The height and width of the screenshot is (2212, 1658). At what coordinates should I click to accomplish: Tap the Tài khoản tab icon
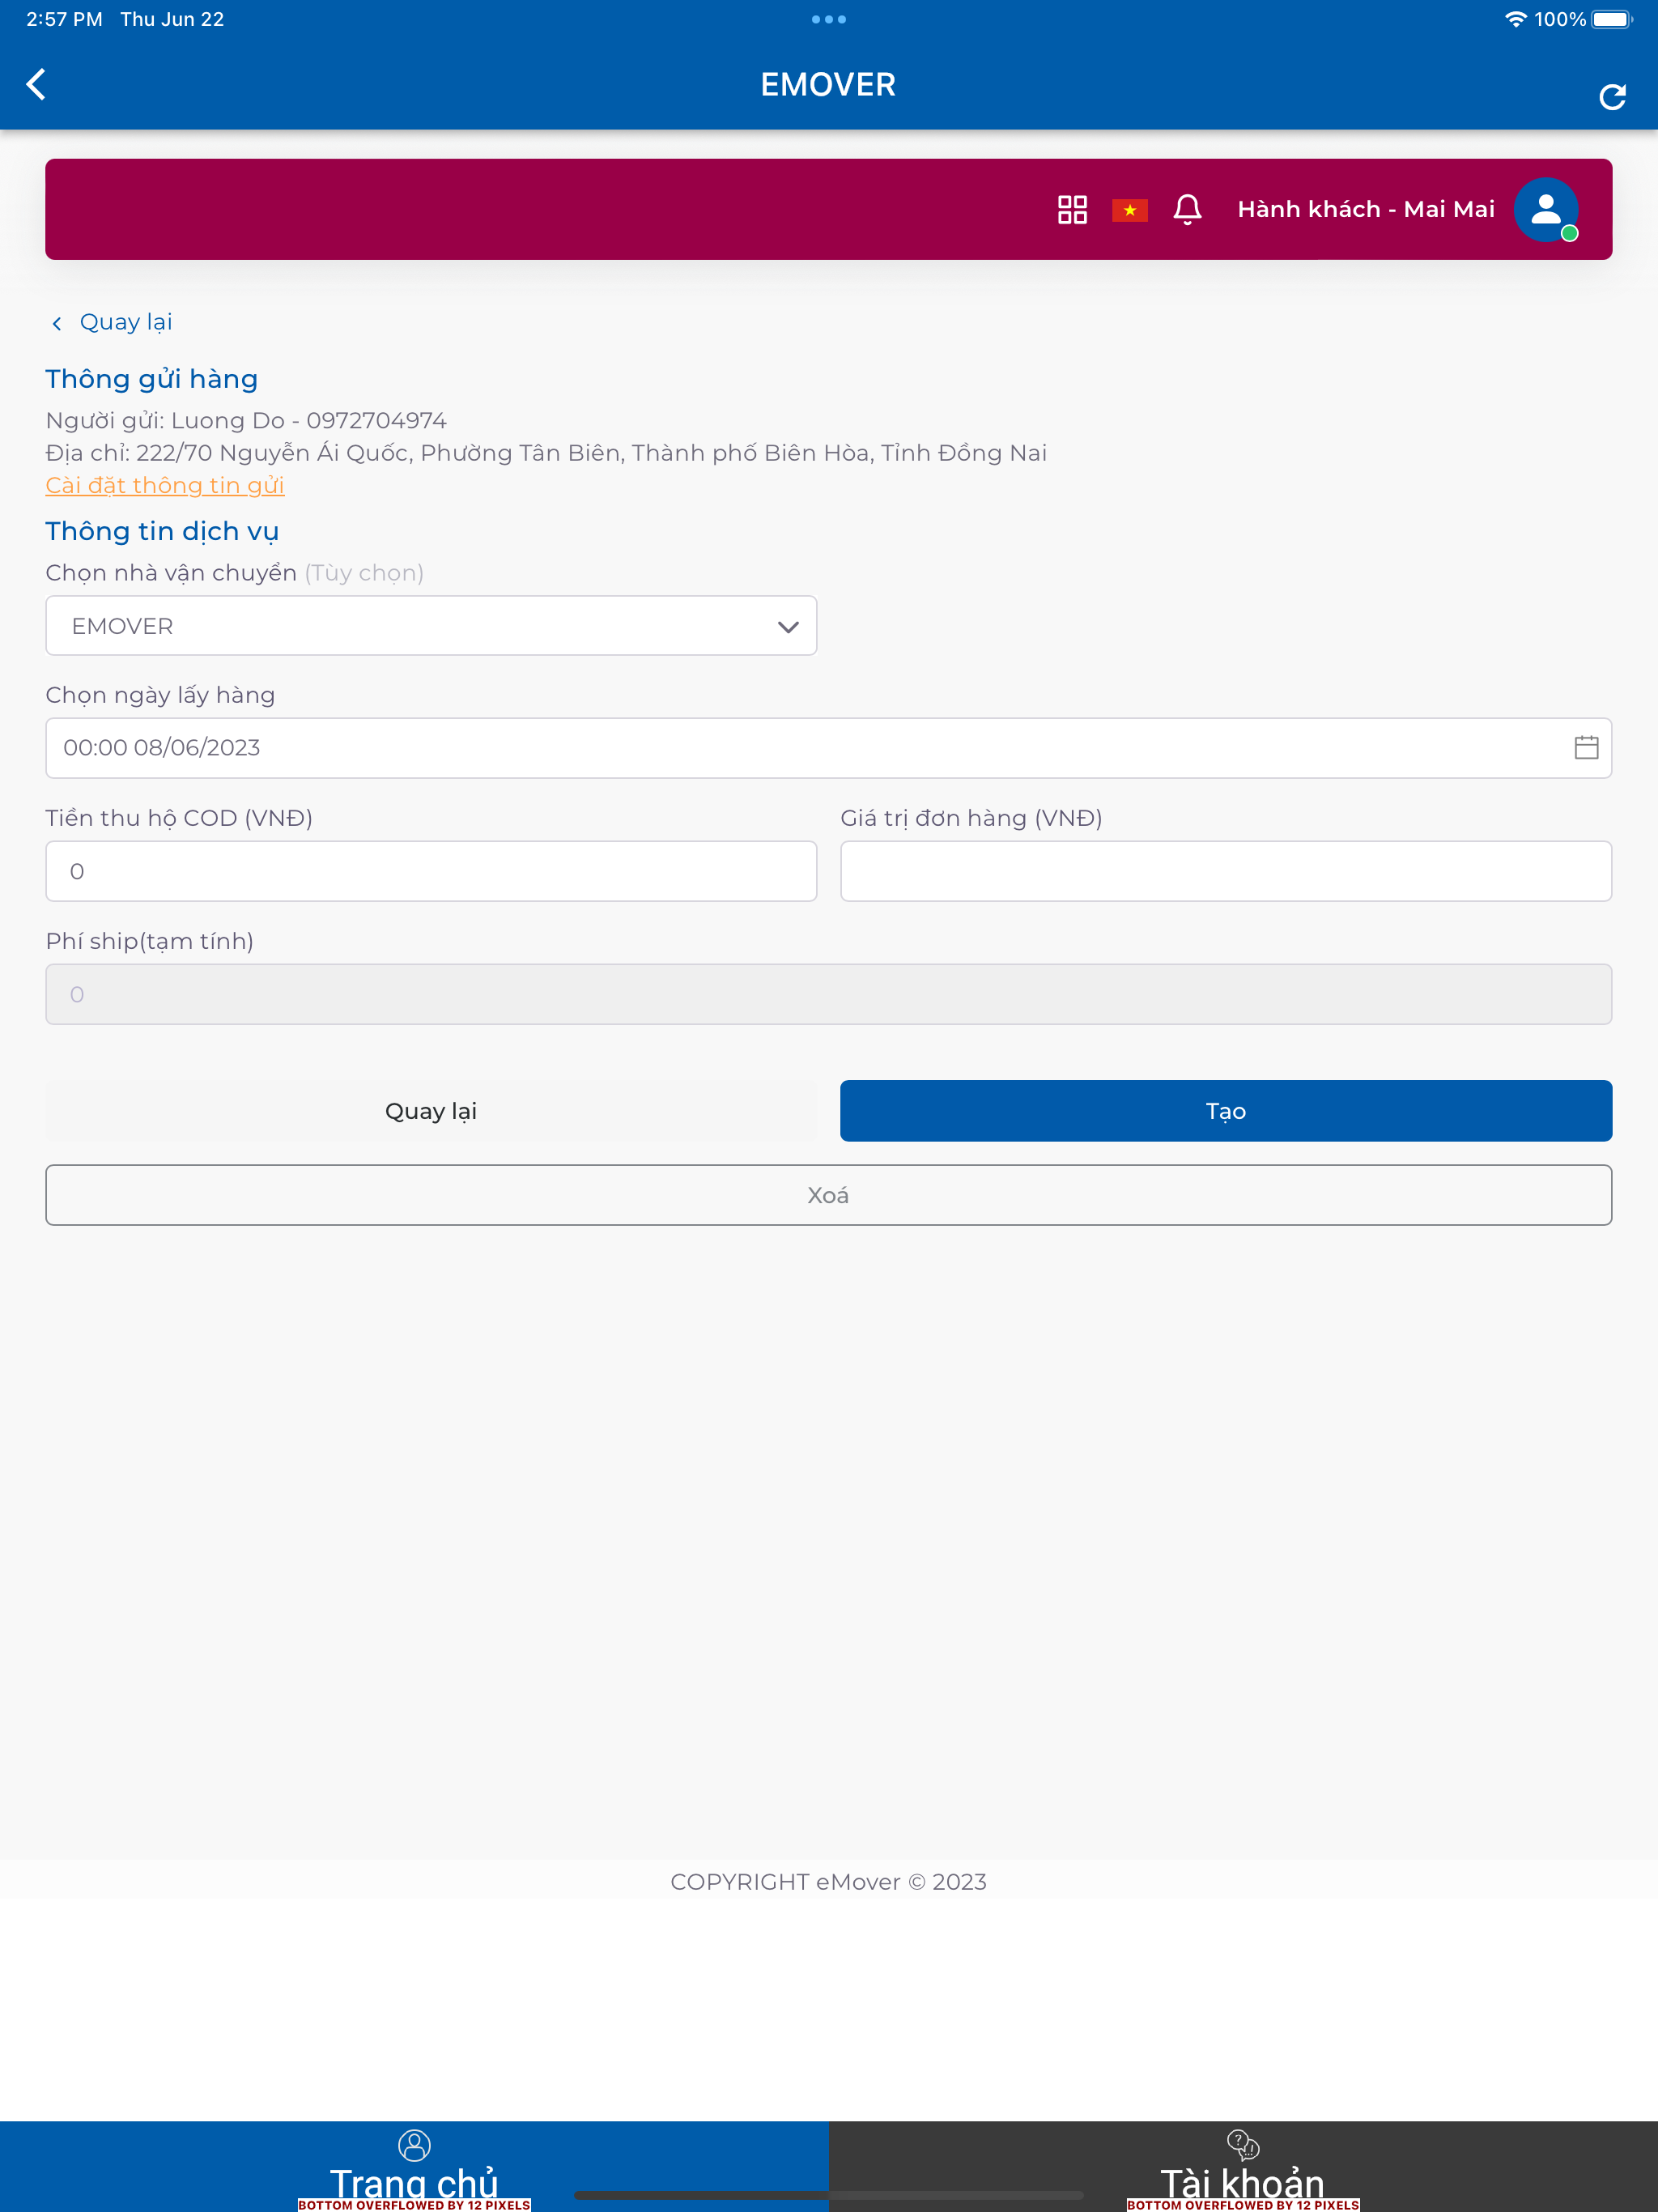pos(1243,2144)
